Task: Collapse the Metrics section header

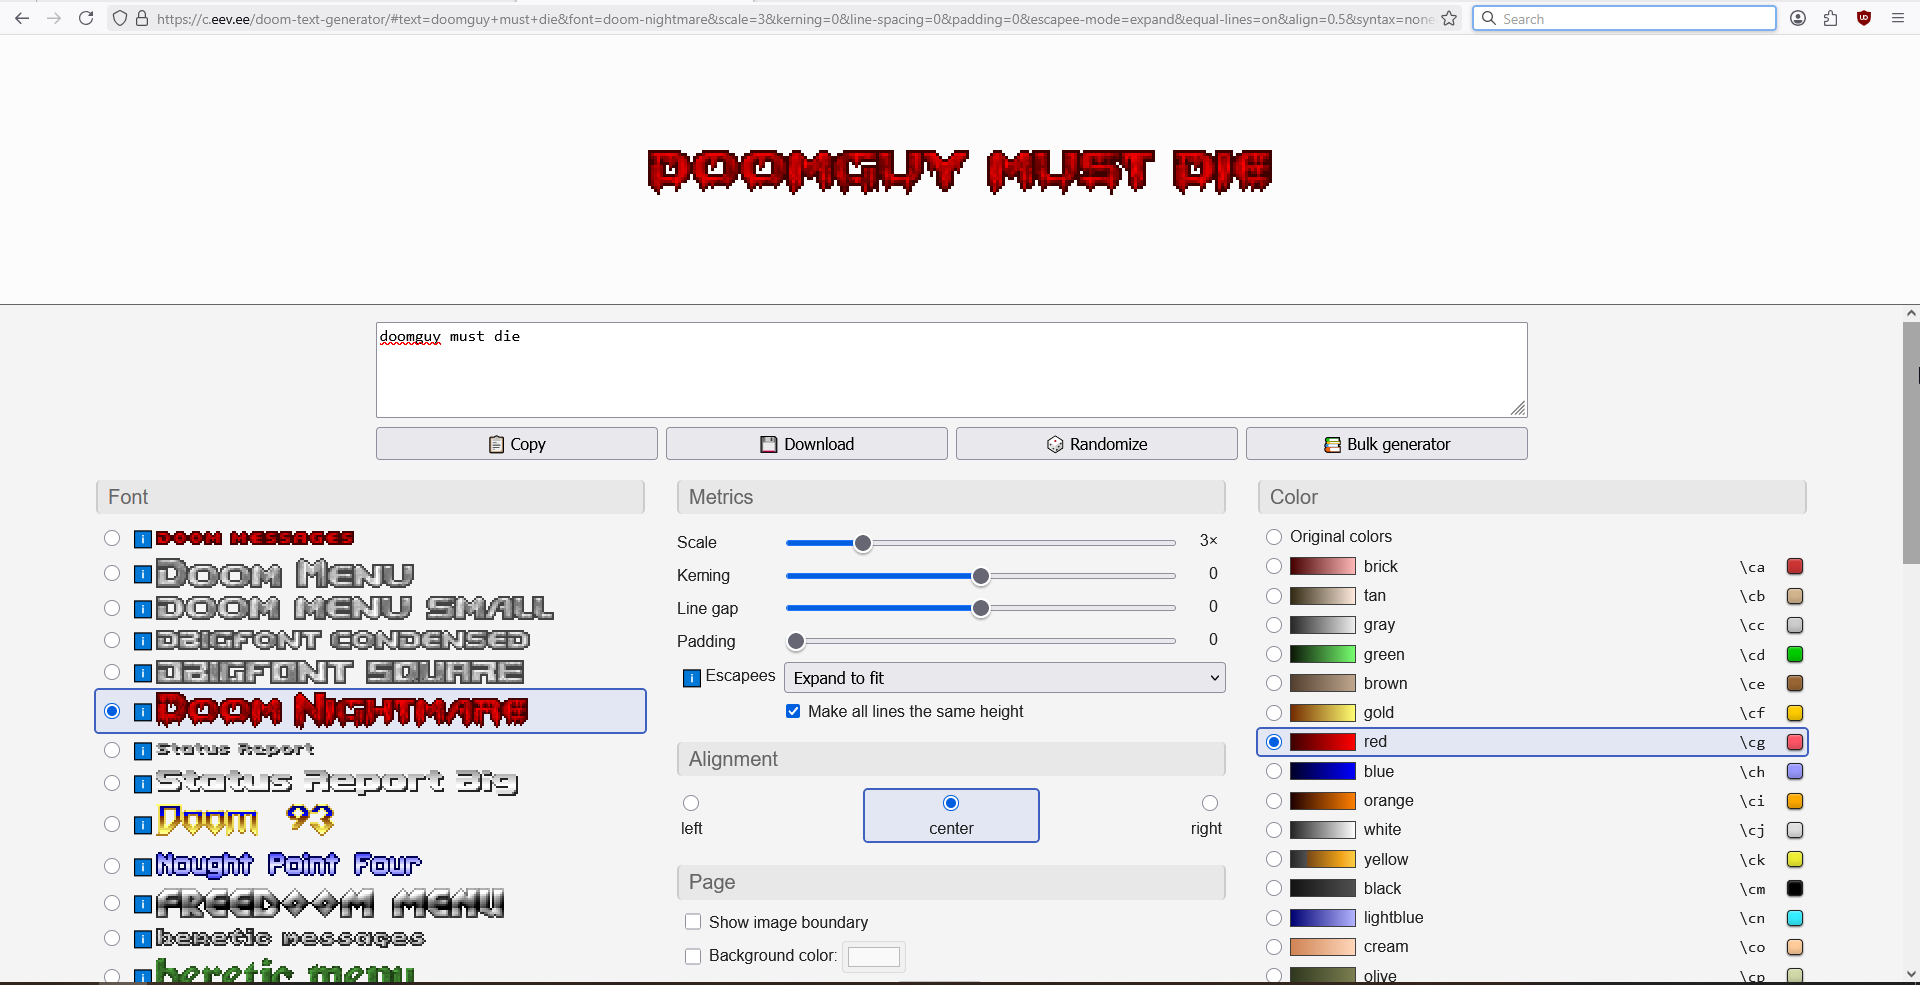Action: point(951,497)
